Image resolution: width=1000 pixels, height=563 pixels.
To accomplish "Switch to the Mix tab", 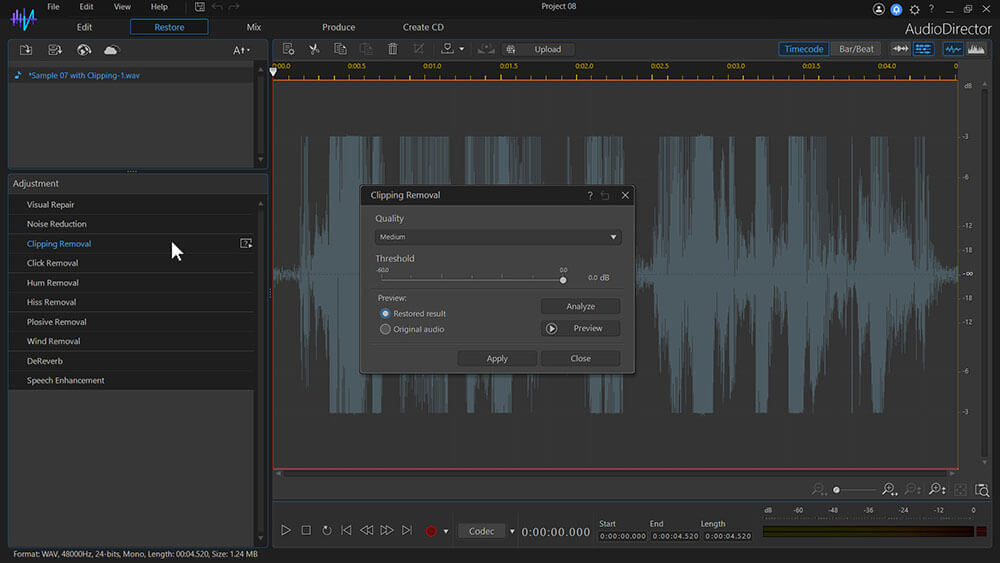I will point(254,27).
